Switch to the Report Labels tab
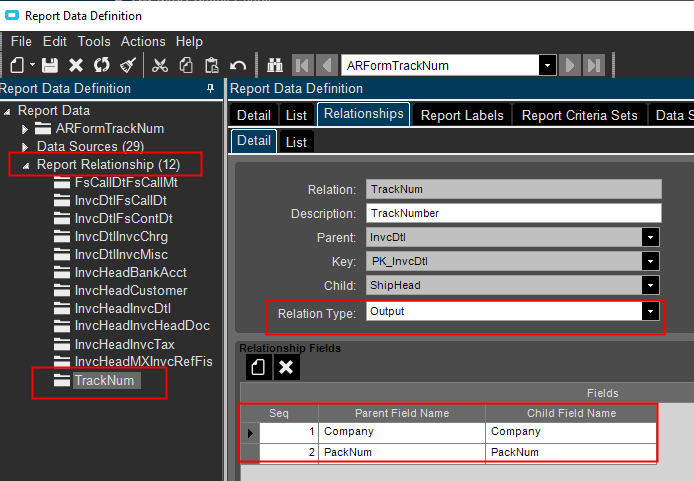 point(462,115)
